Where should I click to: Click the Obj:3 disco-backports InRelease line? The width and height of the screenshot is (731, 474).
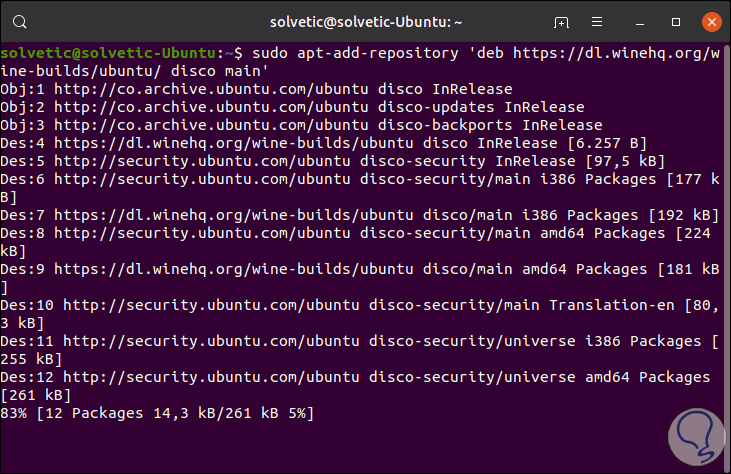(301, 125)
